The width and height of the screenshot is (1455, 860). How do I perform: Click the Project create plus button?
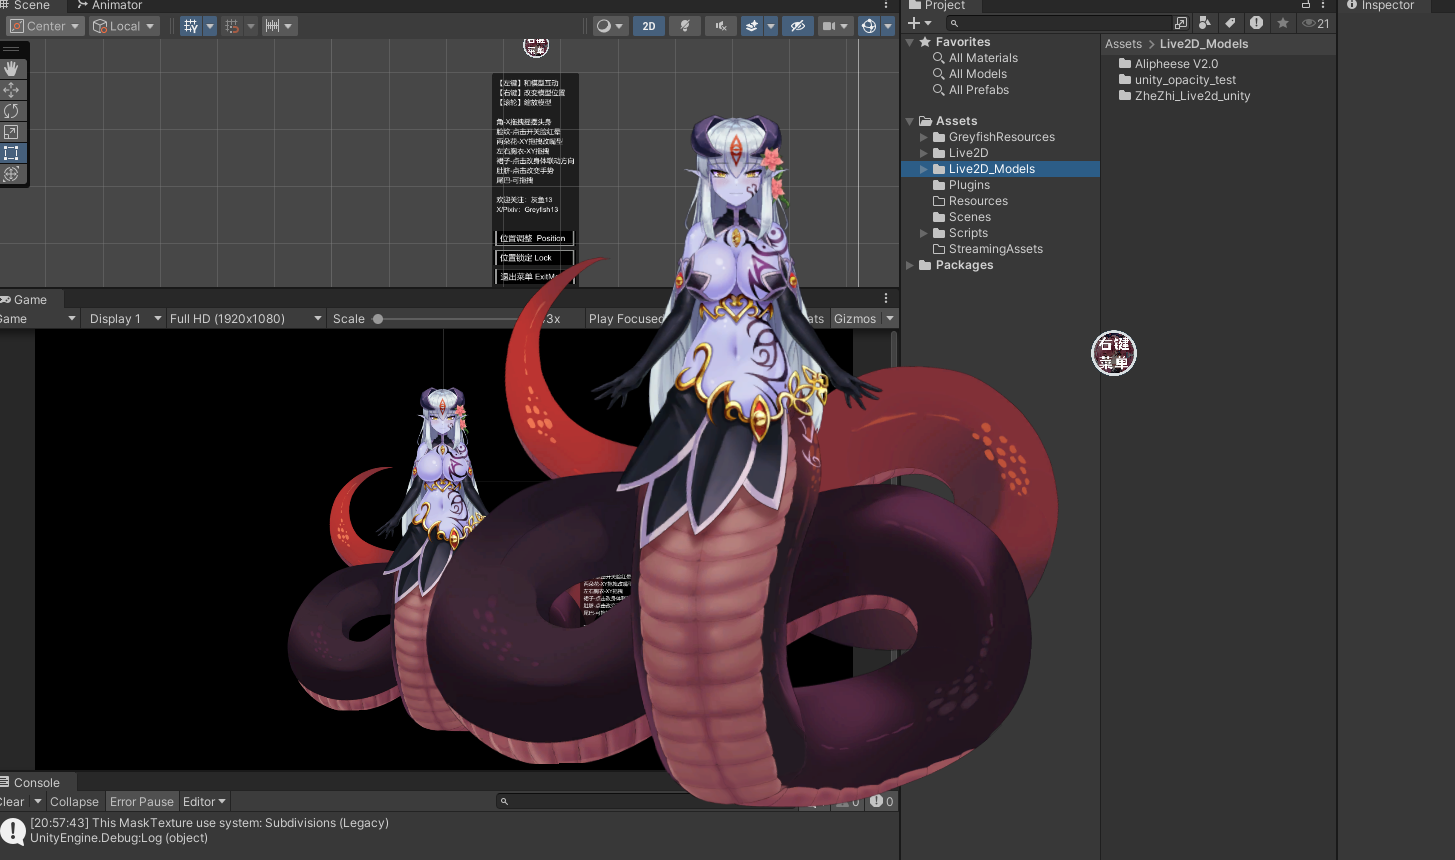[919, 23]
